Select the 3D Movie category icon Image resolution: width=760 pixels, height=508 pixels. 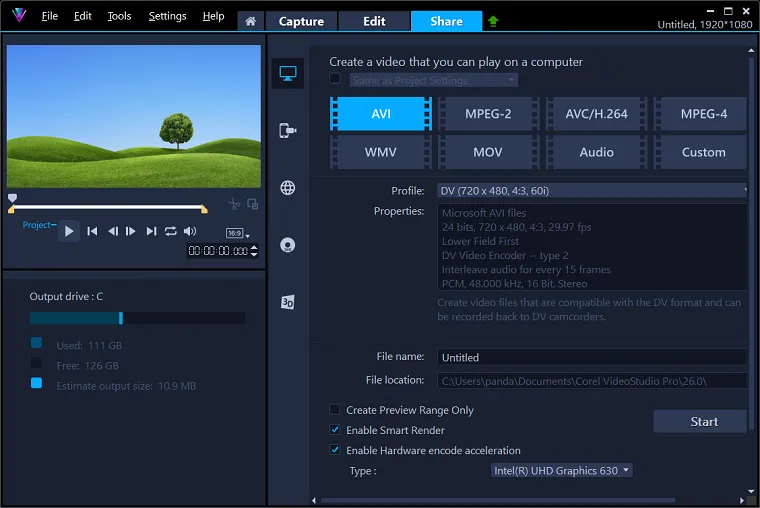[288, 302]
